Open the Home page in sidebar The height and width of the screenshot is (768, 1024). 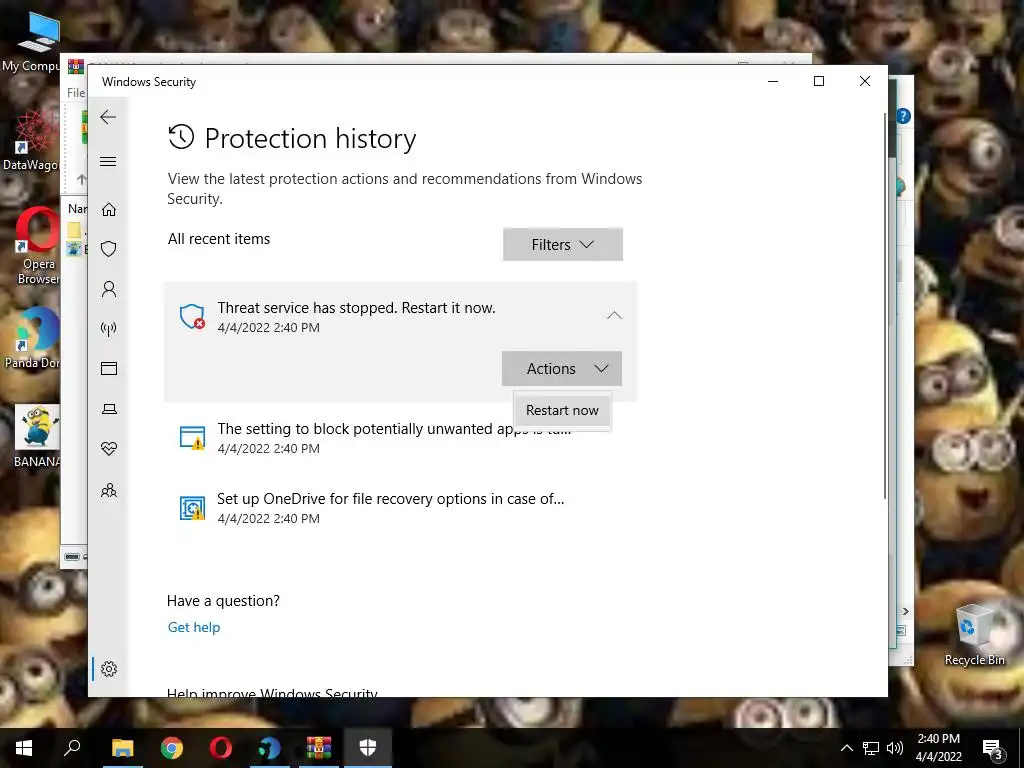coord(109,210)
